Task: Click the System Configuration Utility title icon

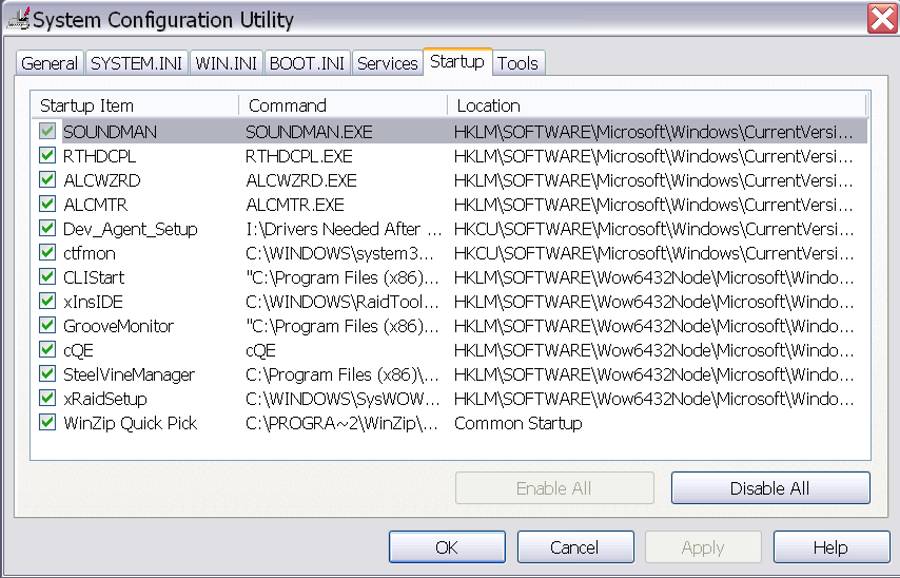Action: 18,20
